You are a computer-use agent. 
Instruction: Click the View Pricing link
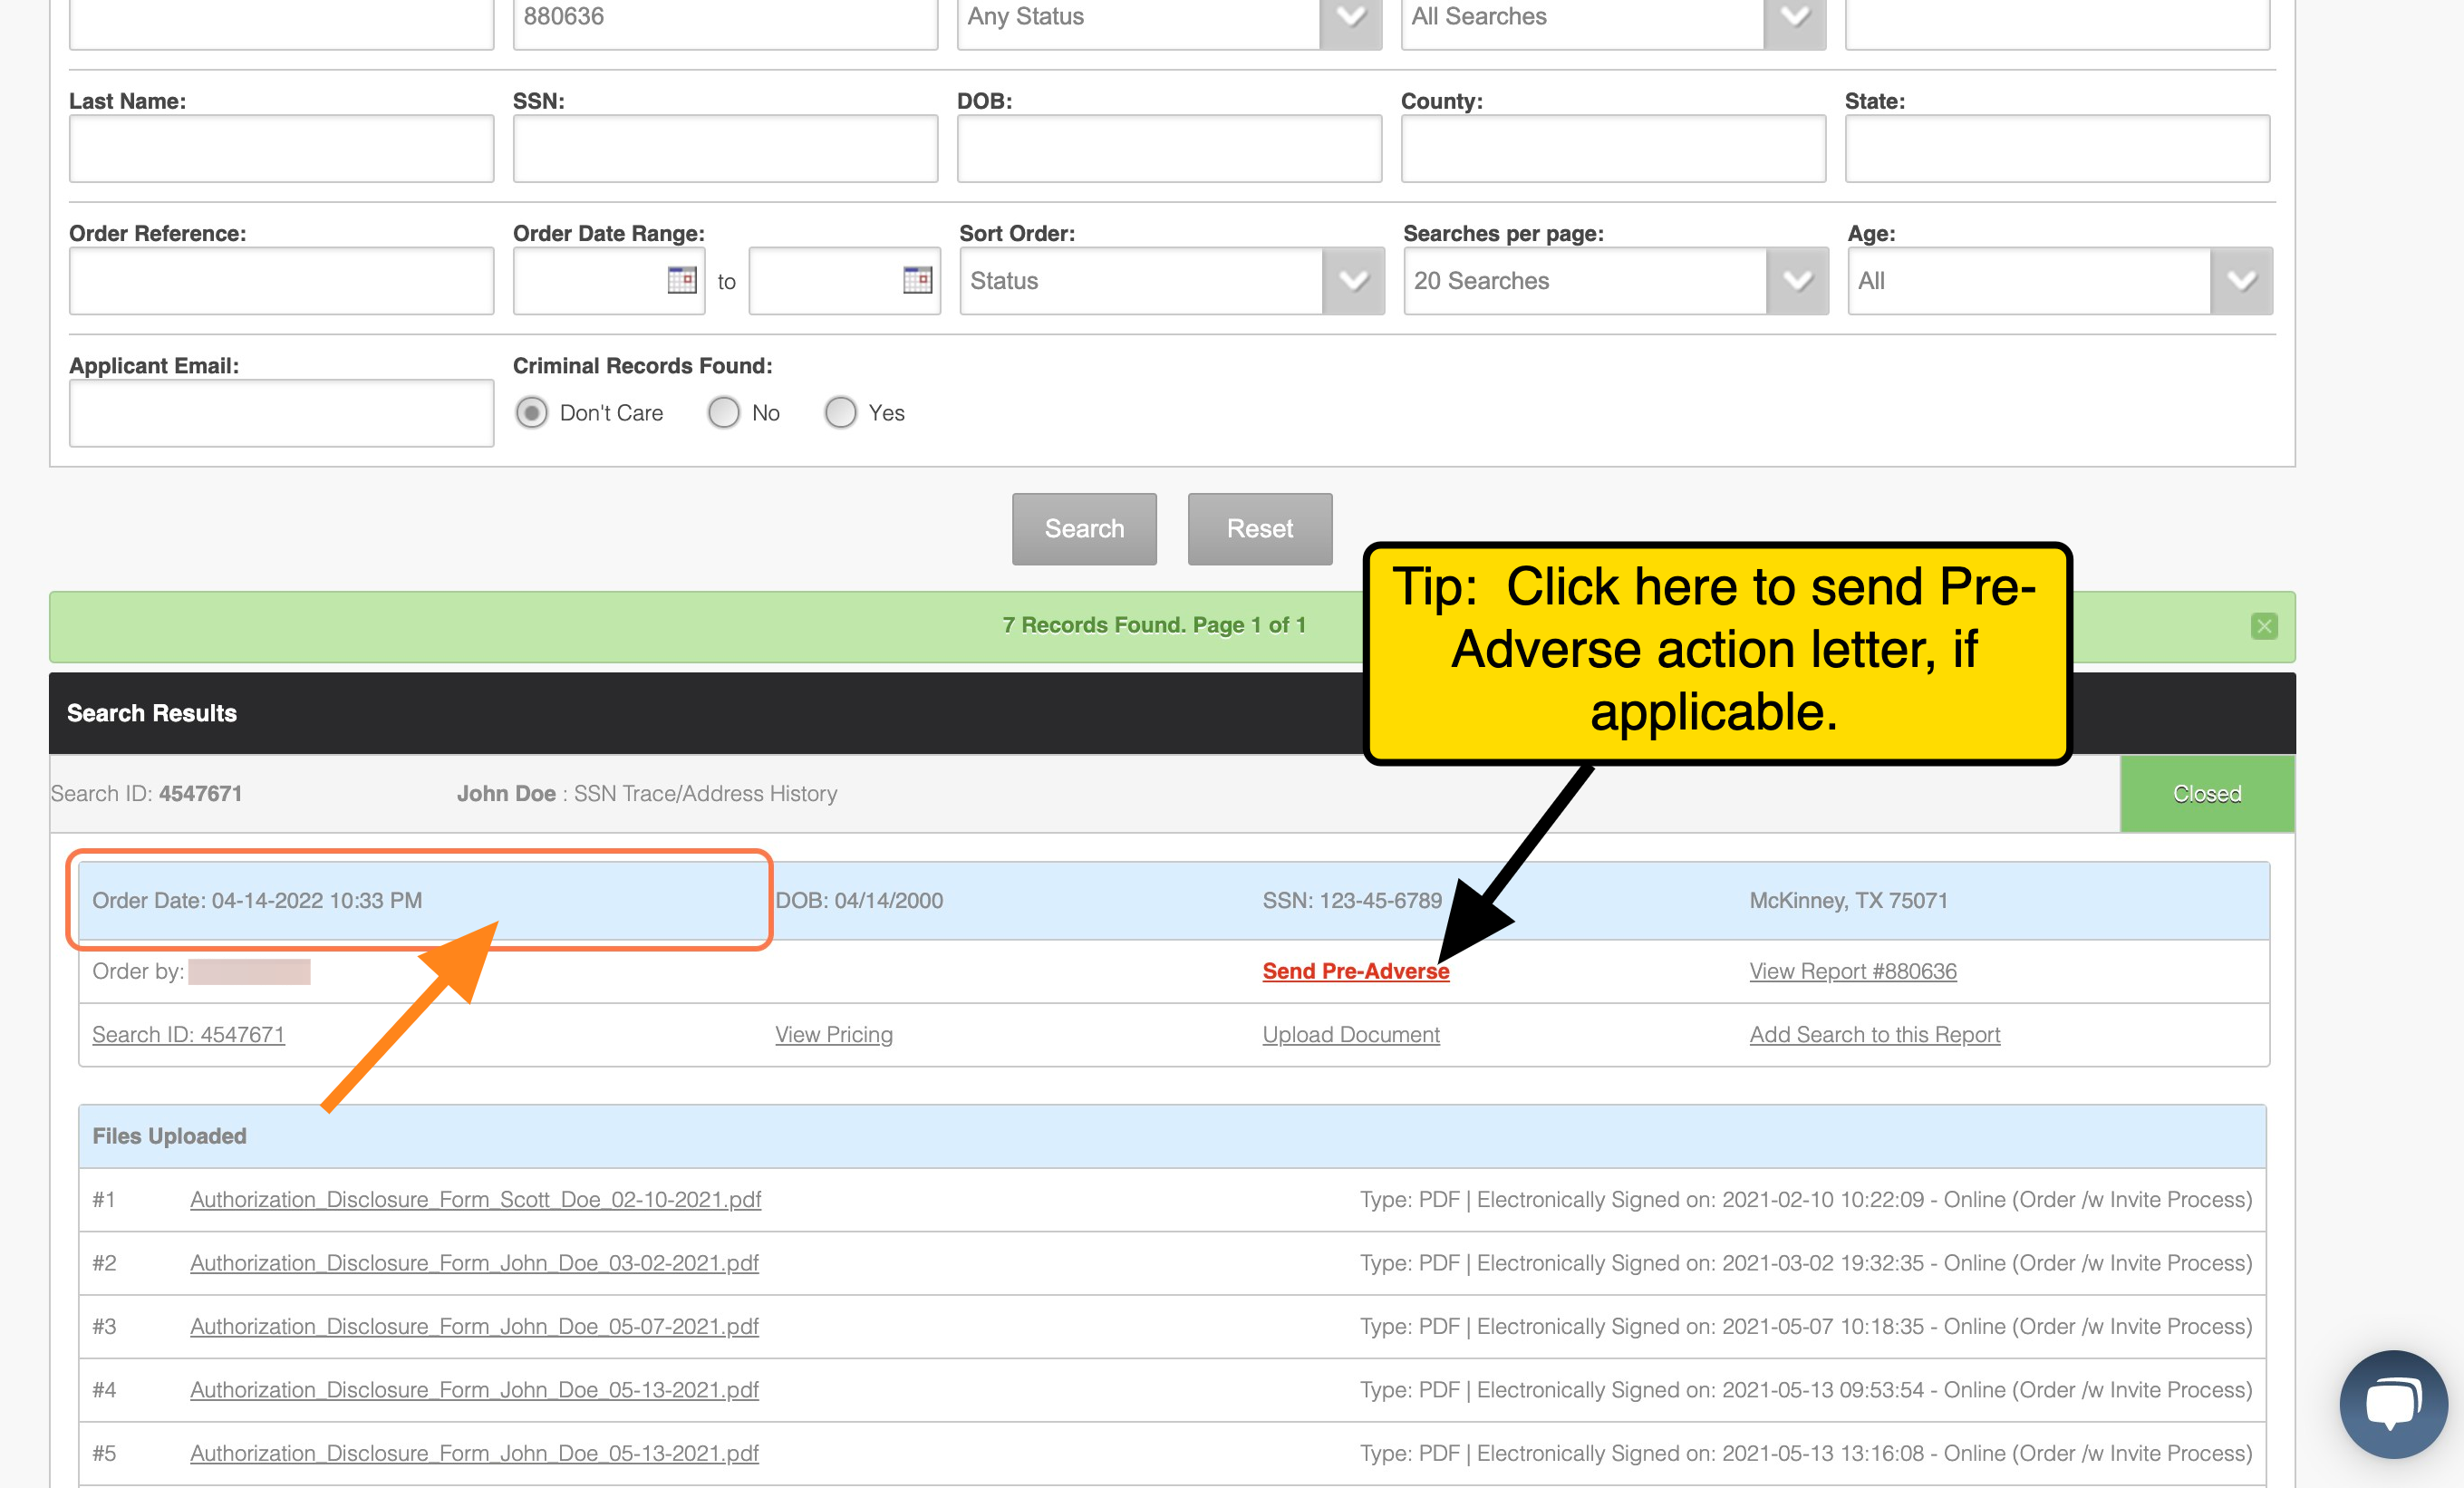tap(834, 1035)
